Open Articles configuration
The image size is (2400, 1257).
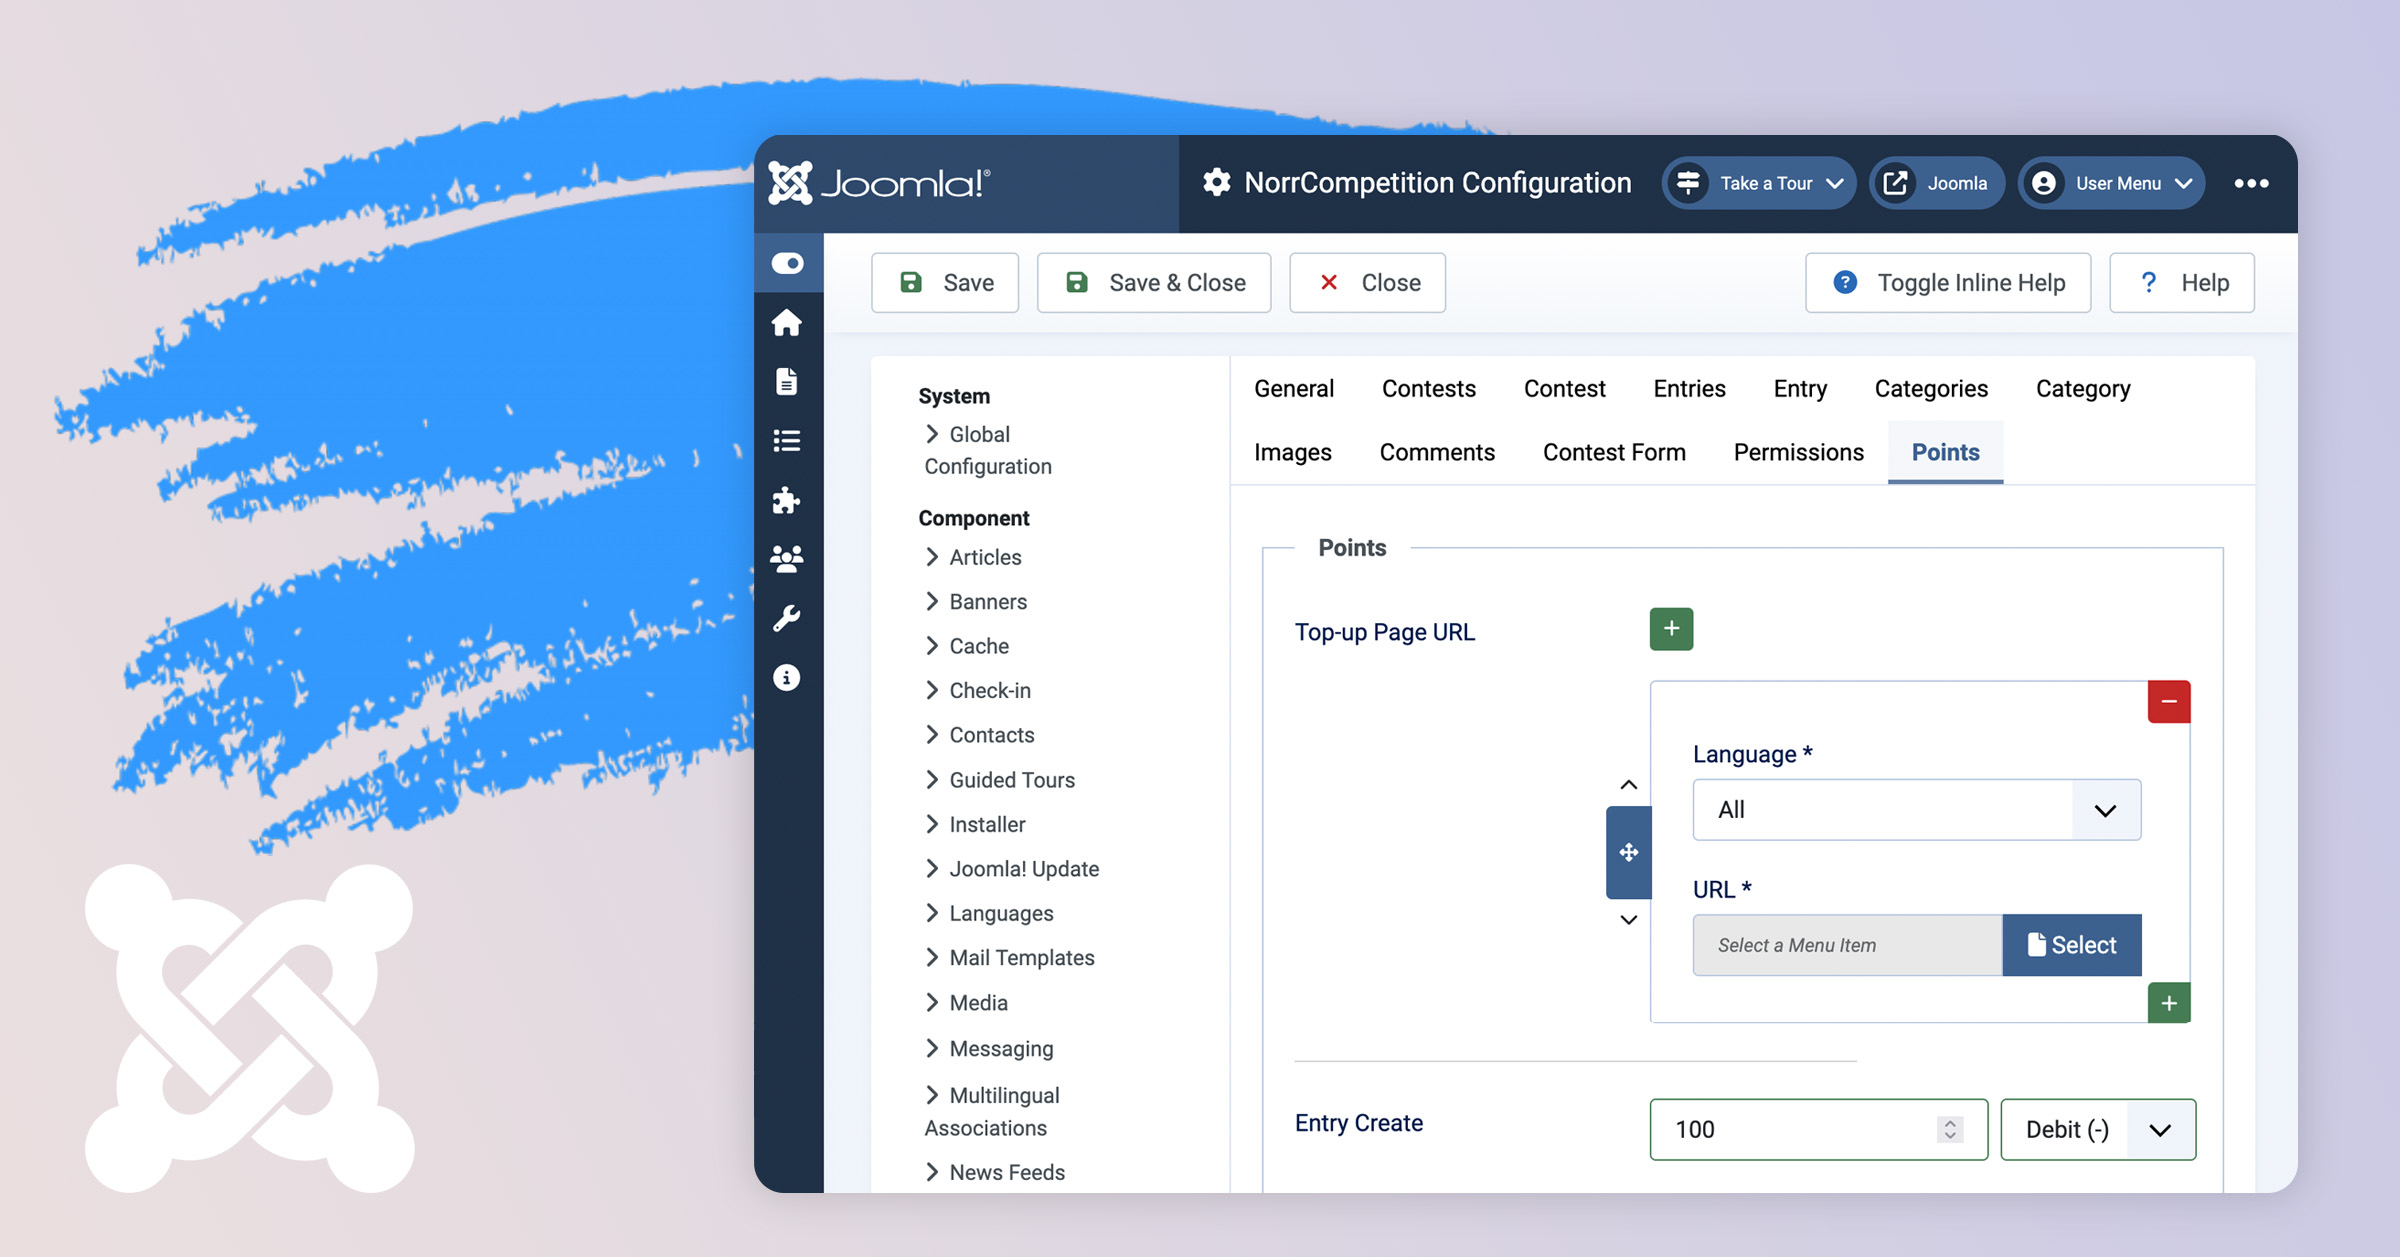click(974, 558)
